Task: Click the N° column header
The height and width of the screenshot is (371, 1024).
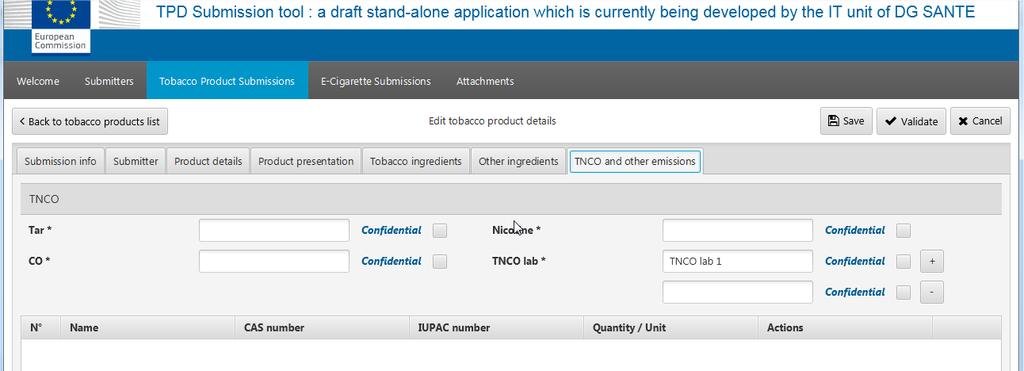Action: tap(41, 328)
